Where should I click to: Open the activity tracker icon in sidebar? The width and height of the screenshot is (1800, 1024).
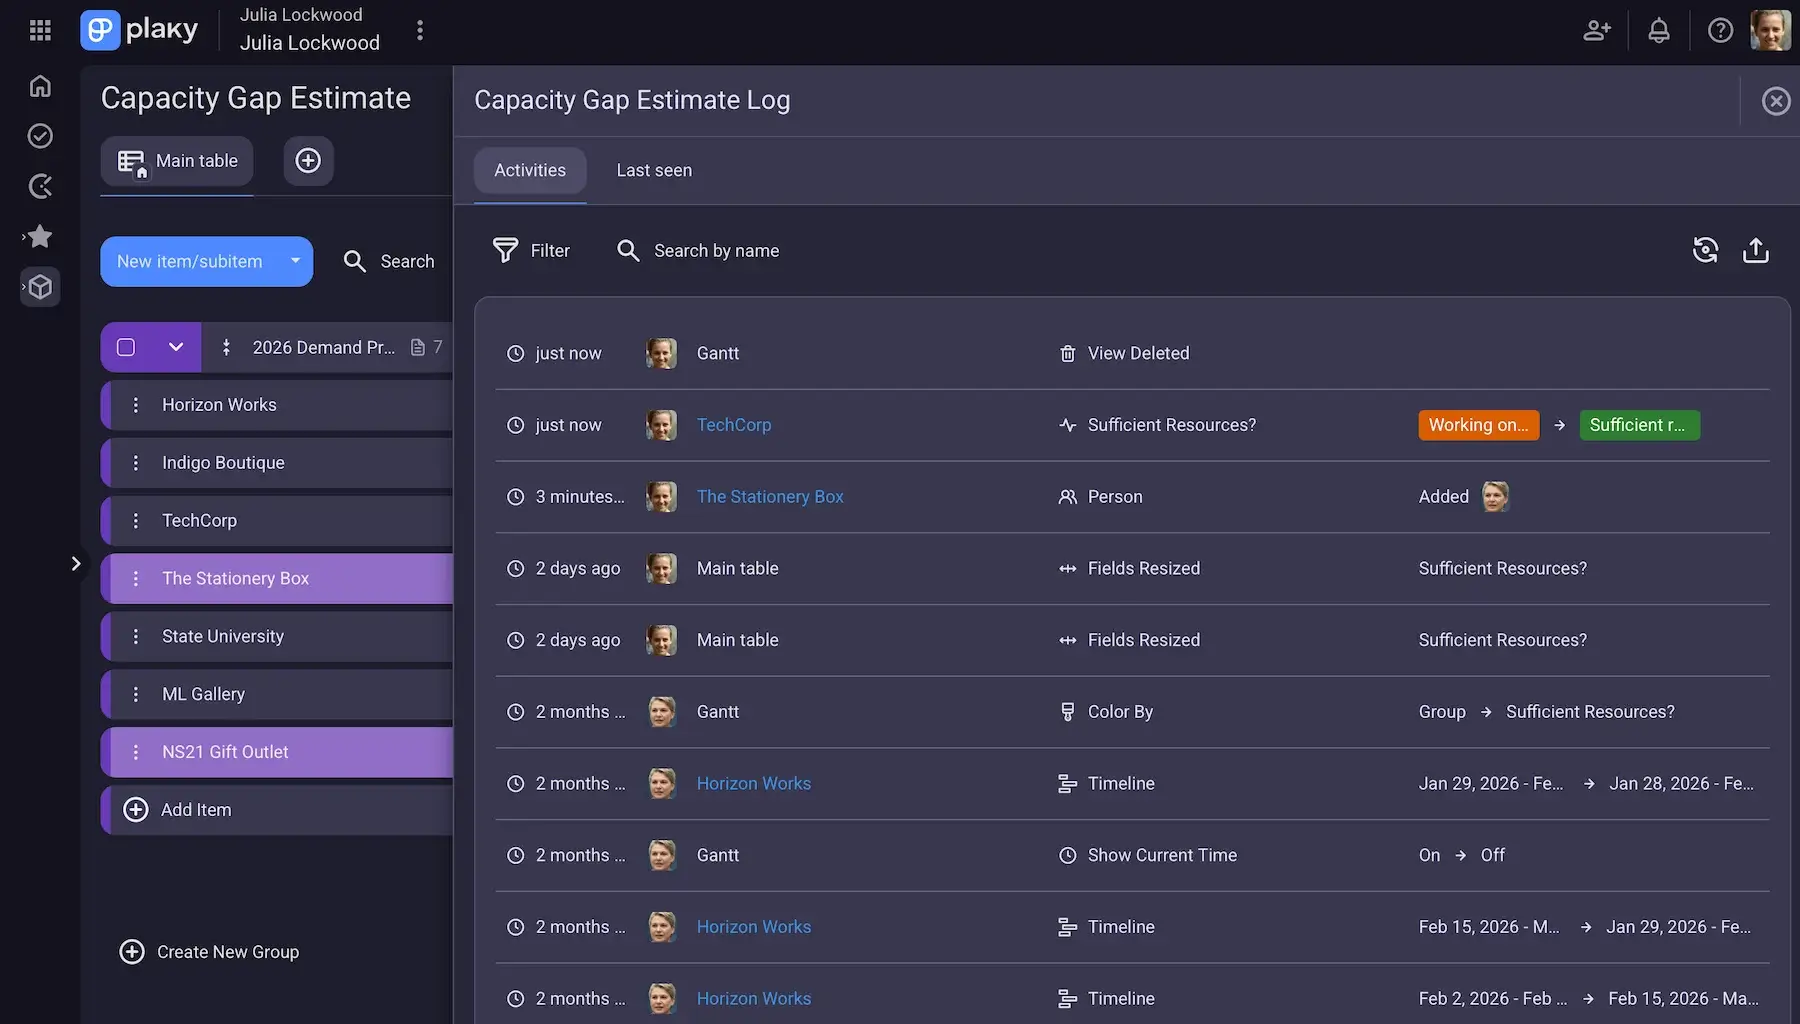tap(40, 186)
